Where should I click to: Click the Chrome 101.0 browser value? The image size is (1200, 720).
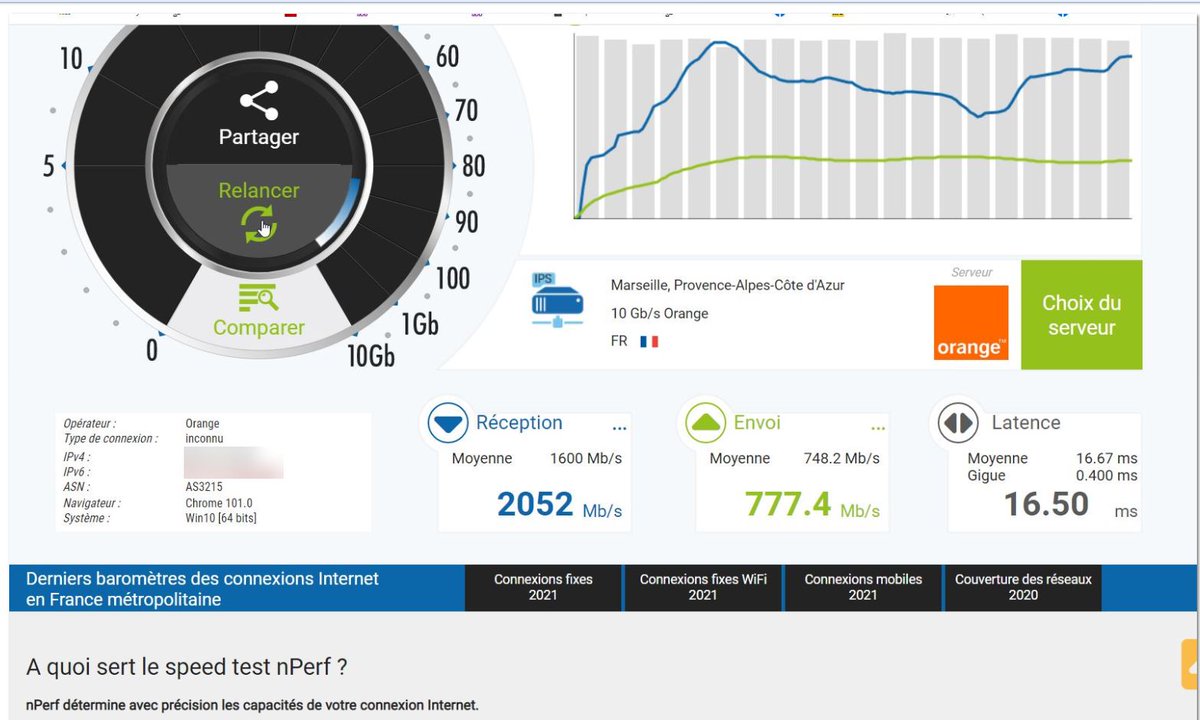point(219,503)
